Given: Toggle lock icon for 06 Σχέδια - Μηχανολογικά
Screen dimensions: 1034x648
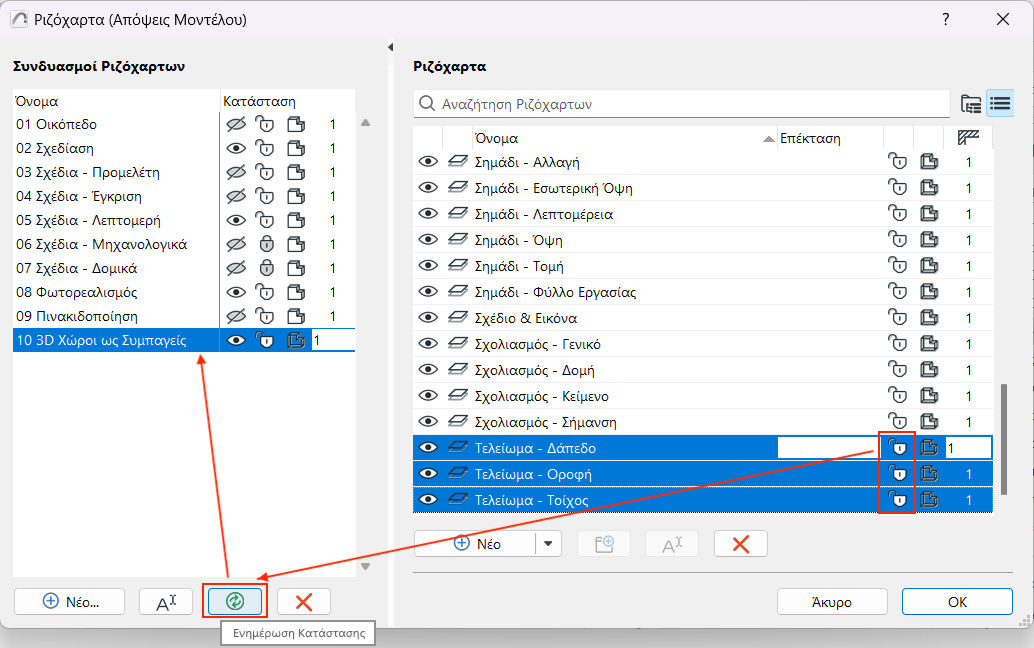Looking at the screenshot, I should tap(266, 245).
